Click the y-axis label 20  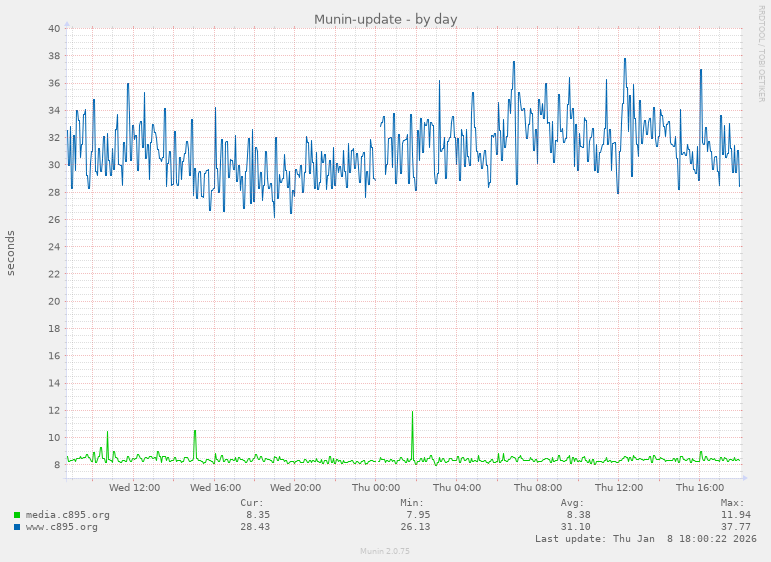point(54,301)
